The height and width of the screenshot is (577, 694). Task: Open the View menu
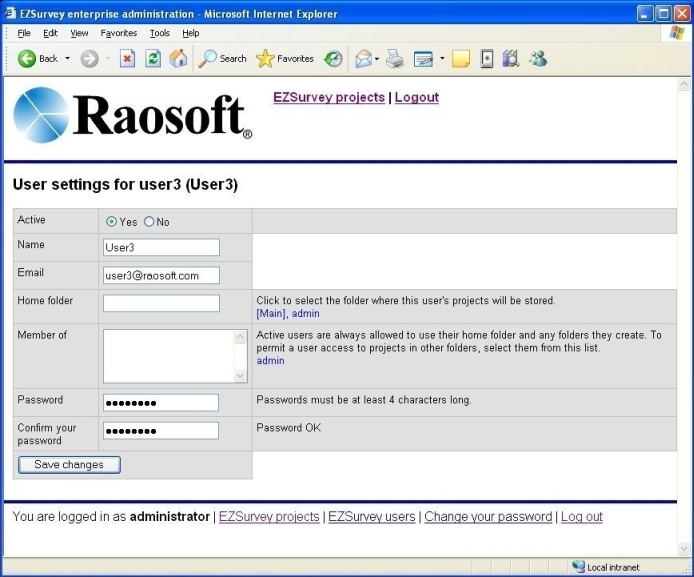point(79,33)
